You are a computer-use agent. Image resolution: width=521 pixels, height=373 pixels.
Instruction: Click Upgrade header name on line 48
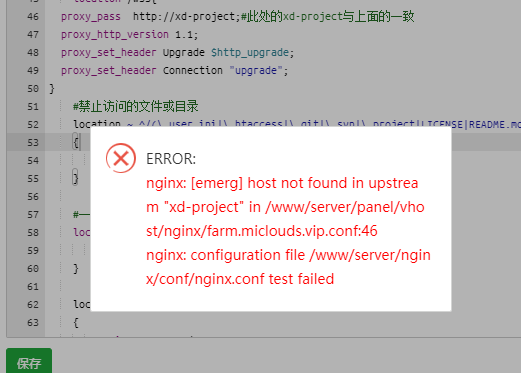(x=184, y=52)
